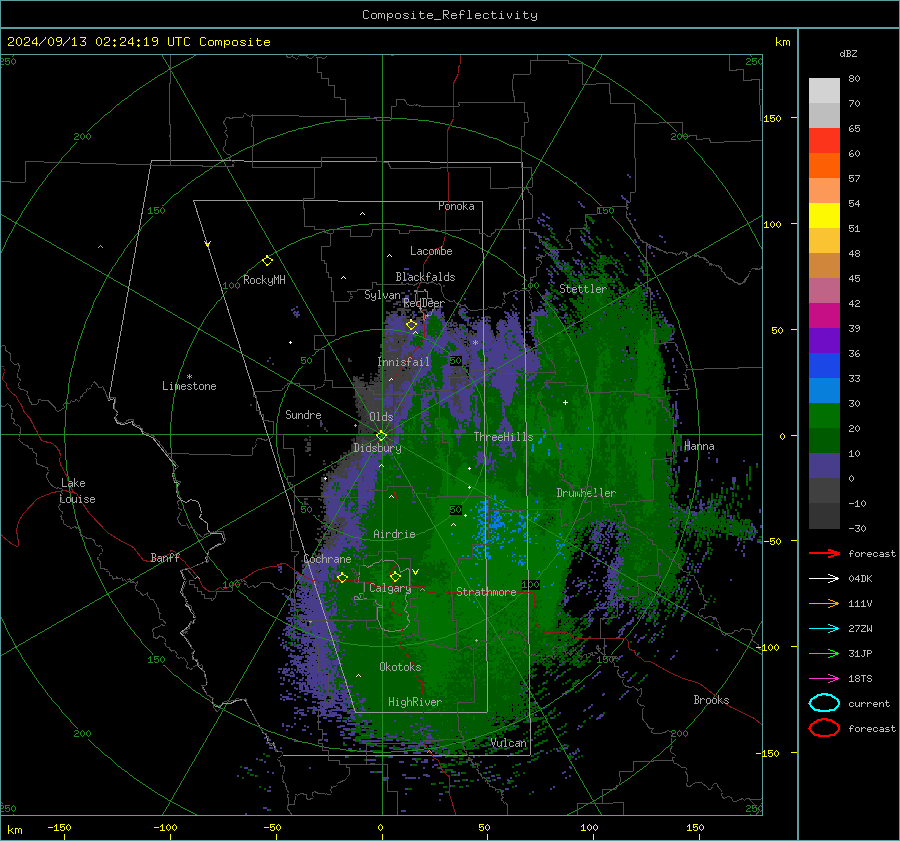Image resolution: width=900 pixels, height=841 pixels.
Task: Select the Airdrie label
Action: point(394,534)
